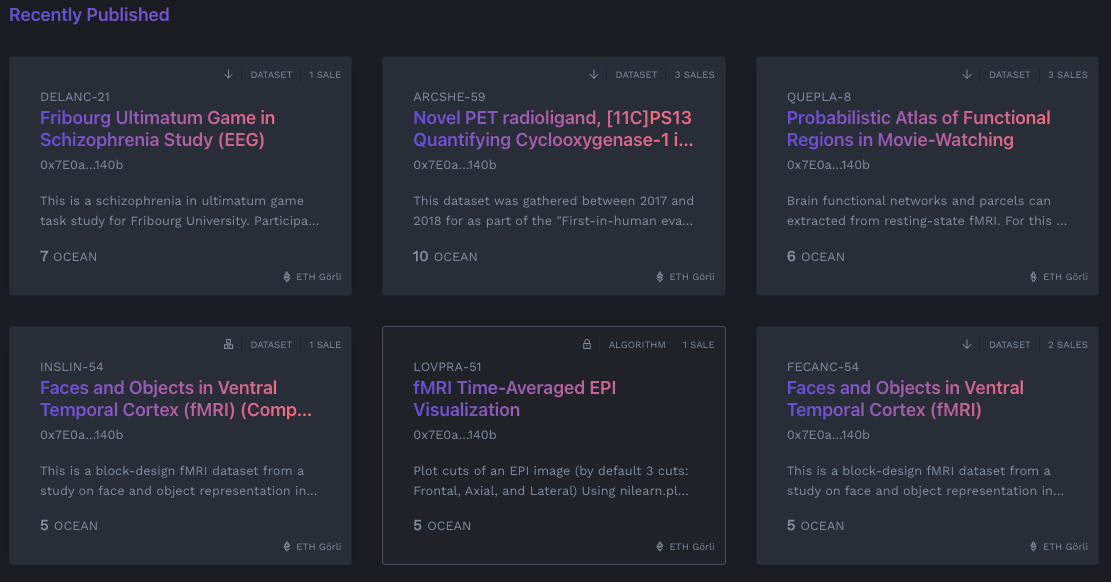The height and width of the screenshot is (582, 1111).
Task: Click the 3 SALES label on ARCSHE-59
Action: (x=694, y=75)
